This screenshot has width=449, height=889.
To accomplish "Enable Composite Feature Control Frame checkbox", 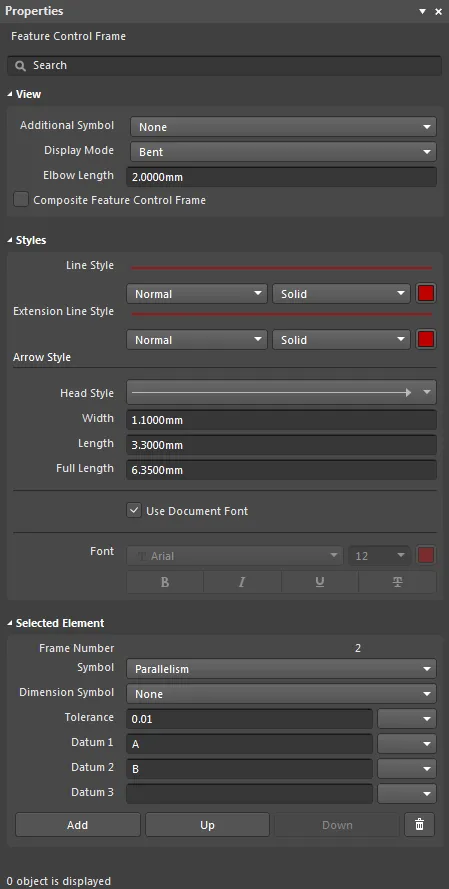I will (21, 200).
